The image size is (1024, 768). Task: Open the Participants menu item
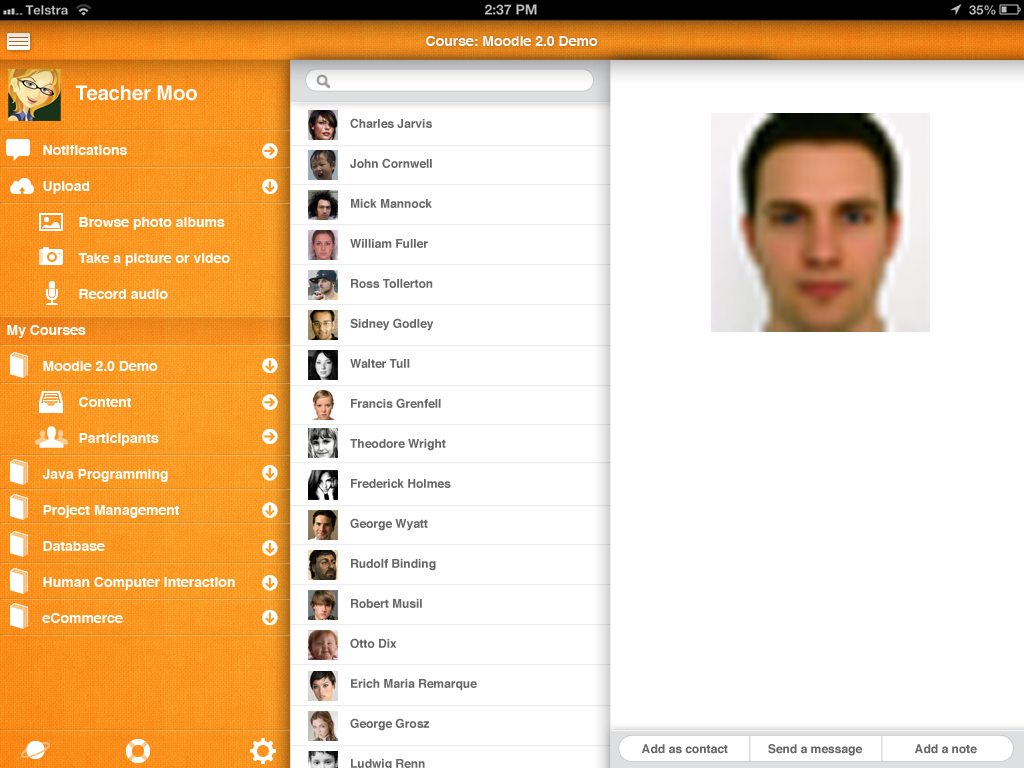pyautogui.click(x=145, y=438)
